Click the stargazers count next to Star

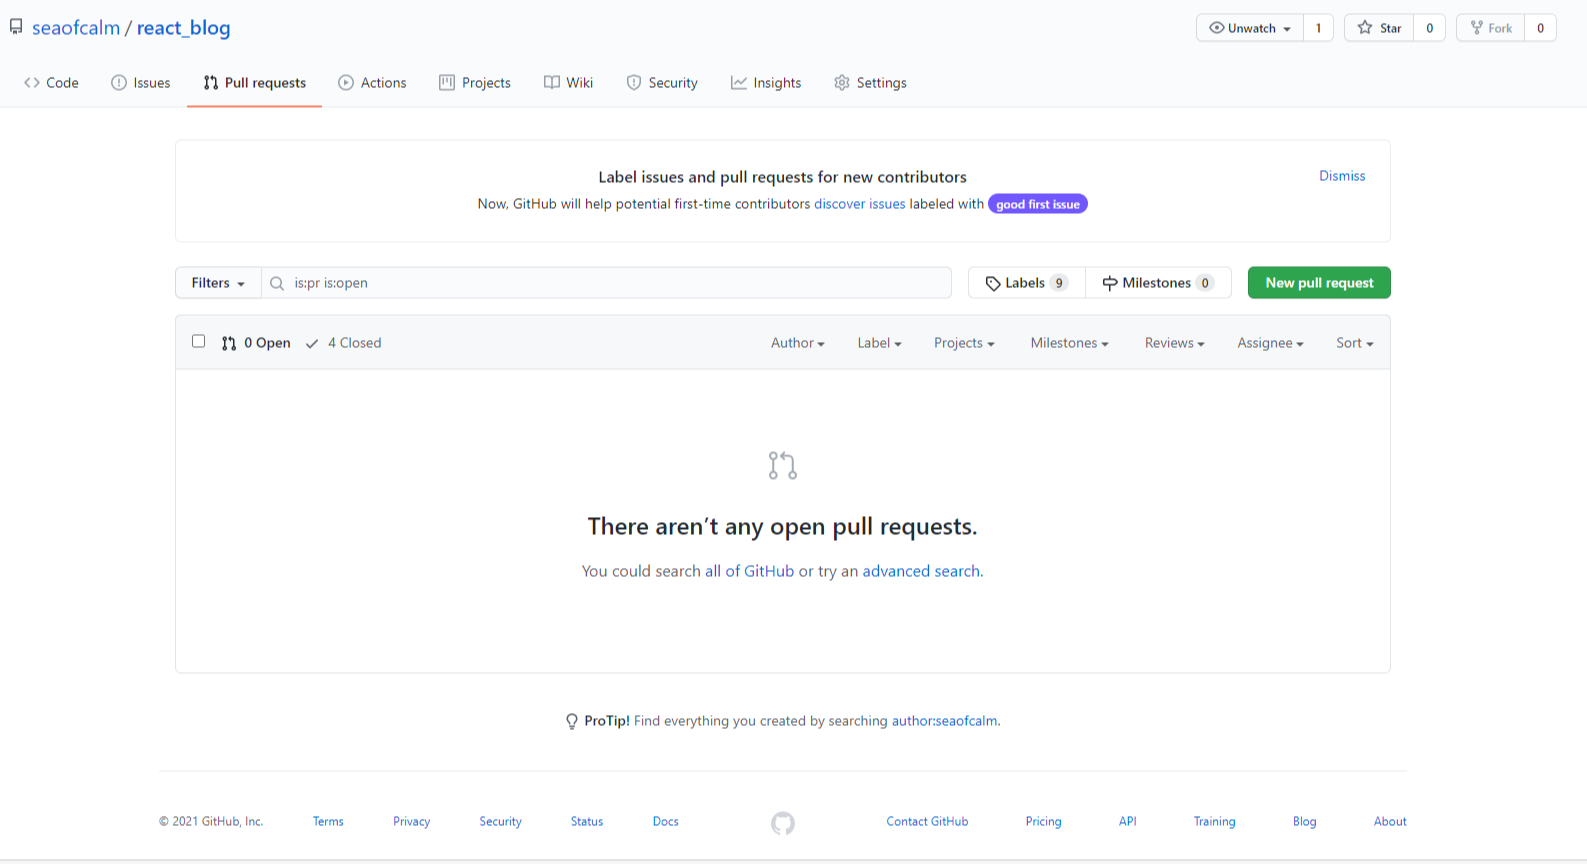click(x=1429, y=28)
